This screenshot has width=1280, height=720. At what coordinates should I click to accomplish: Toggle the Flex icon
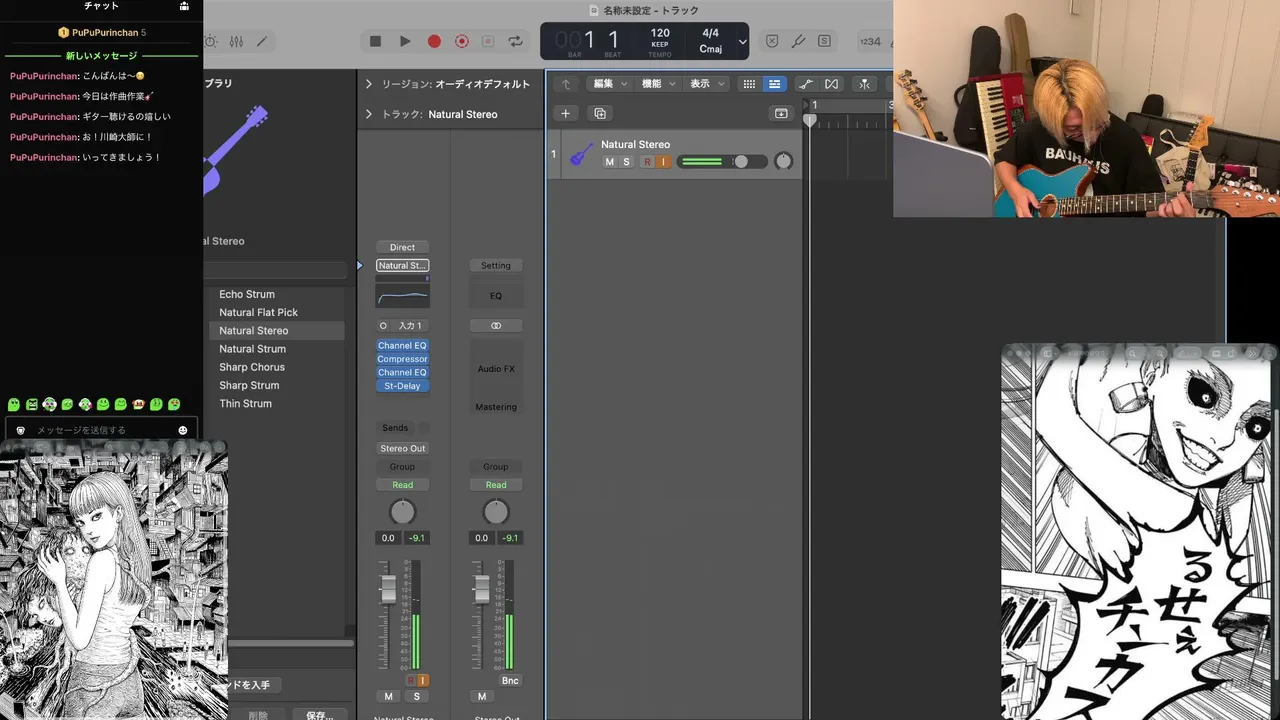pyautogui.click(x=831, y=84)
